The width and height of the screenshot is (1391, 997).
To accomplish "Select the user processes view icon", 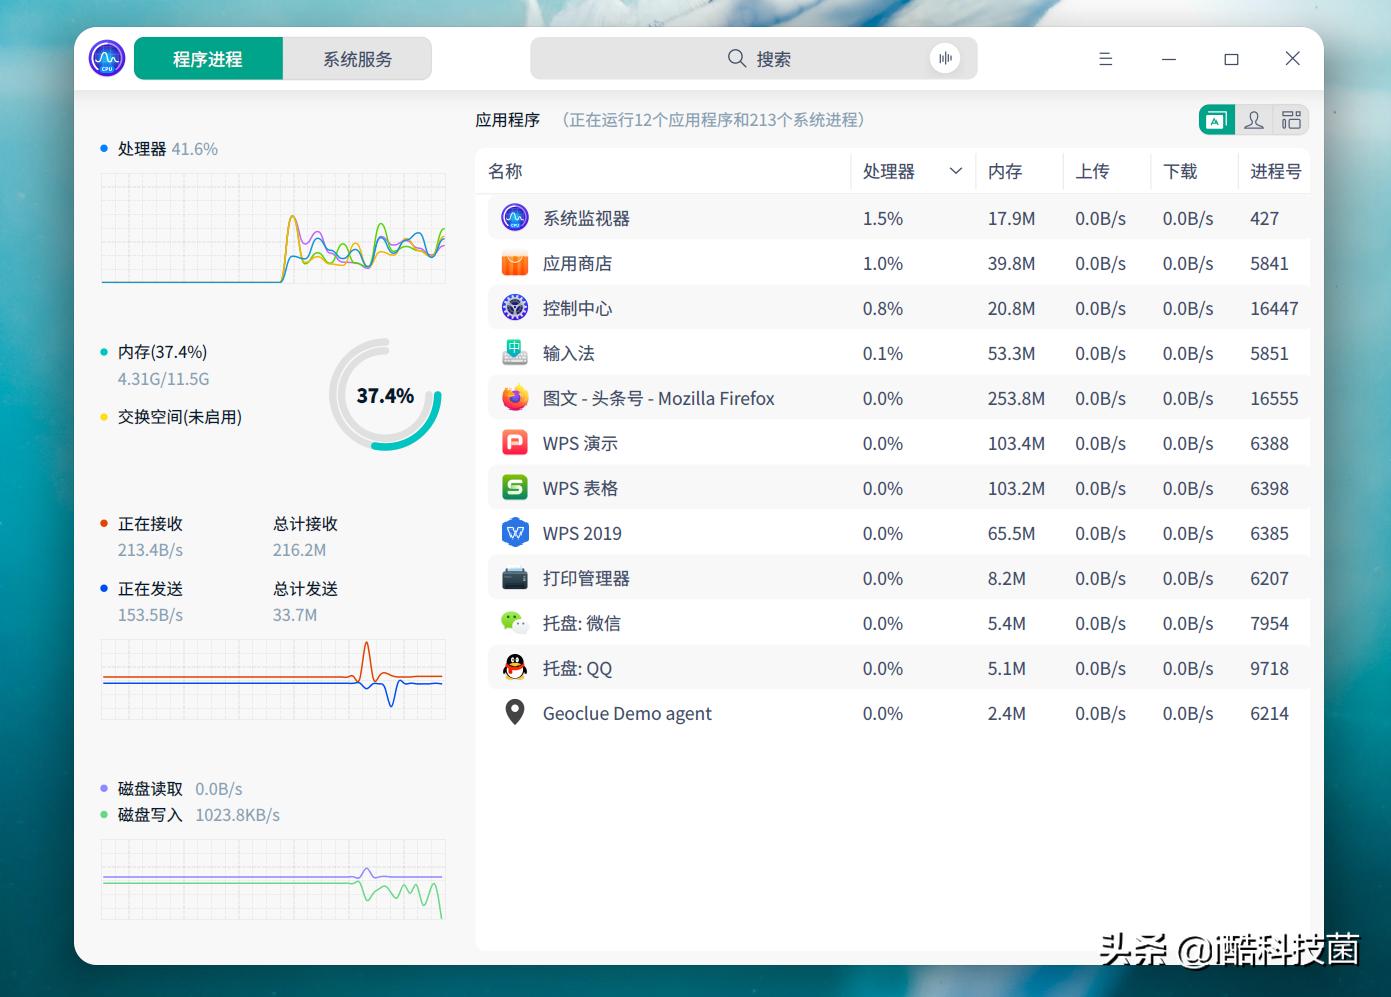I will (1254, 119).
